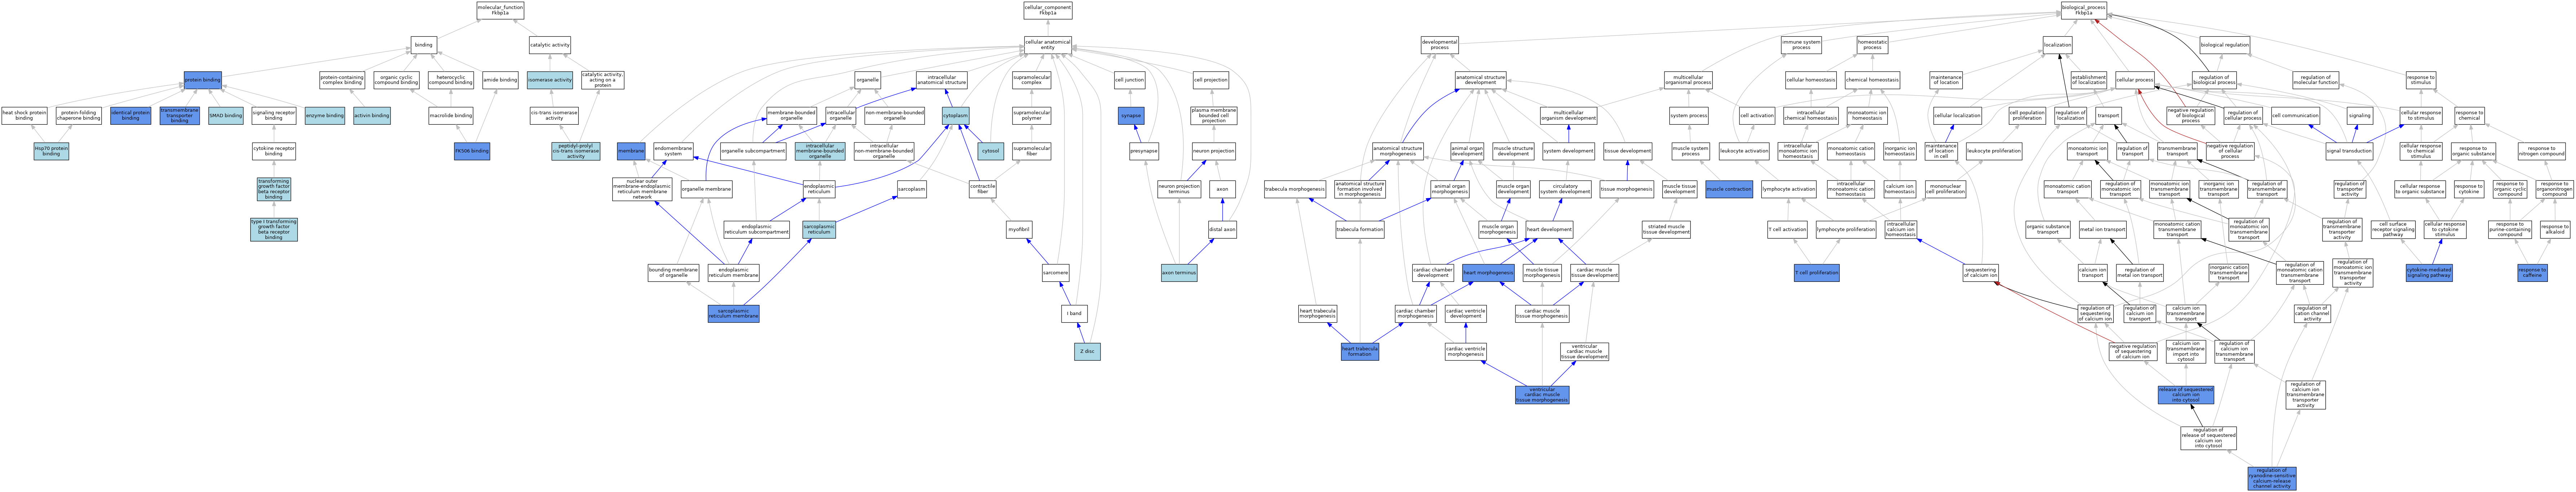Screen dimensions: 2576x492
Task: Click the 'catalytic activity' node
Action: point(549,45)
